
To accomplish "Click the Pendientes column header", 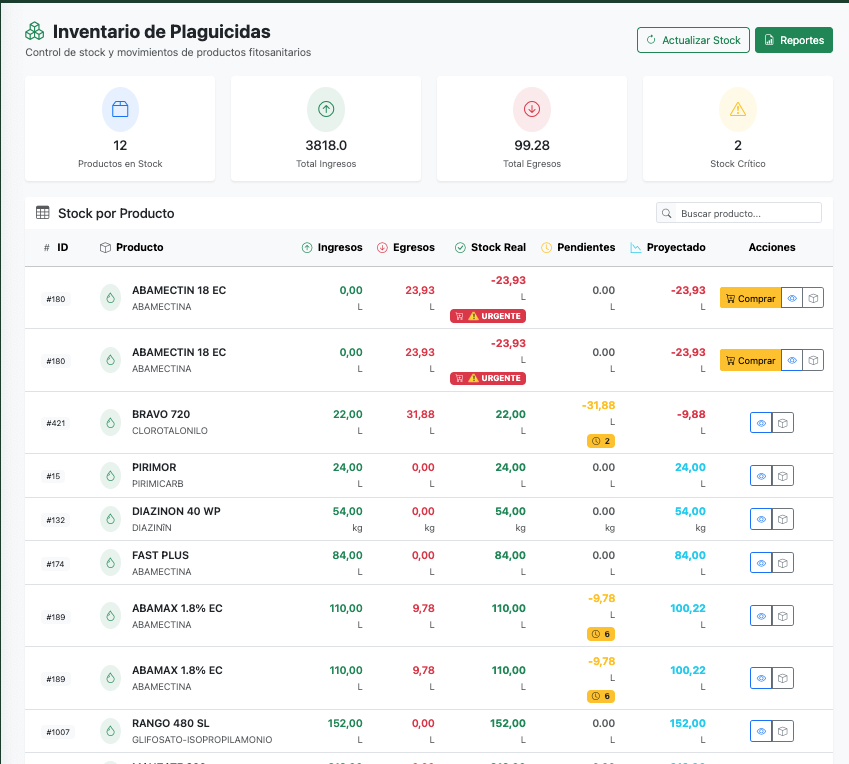I will tap(578, 247).
